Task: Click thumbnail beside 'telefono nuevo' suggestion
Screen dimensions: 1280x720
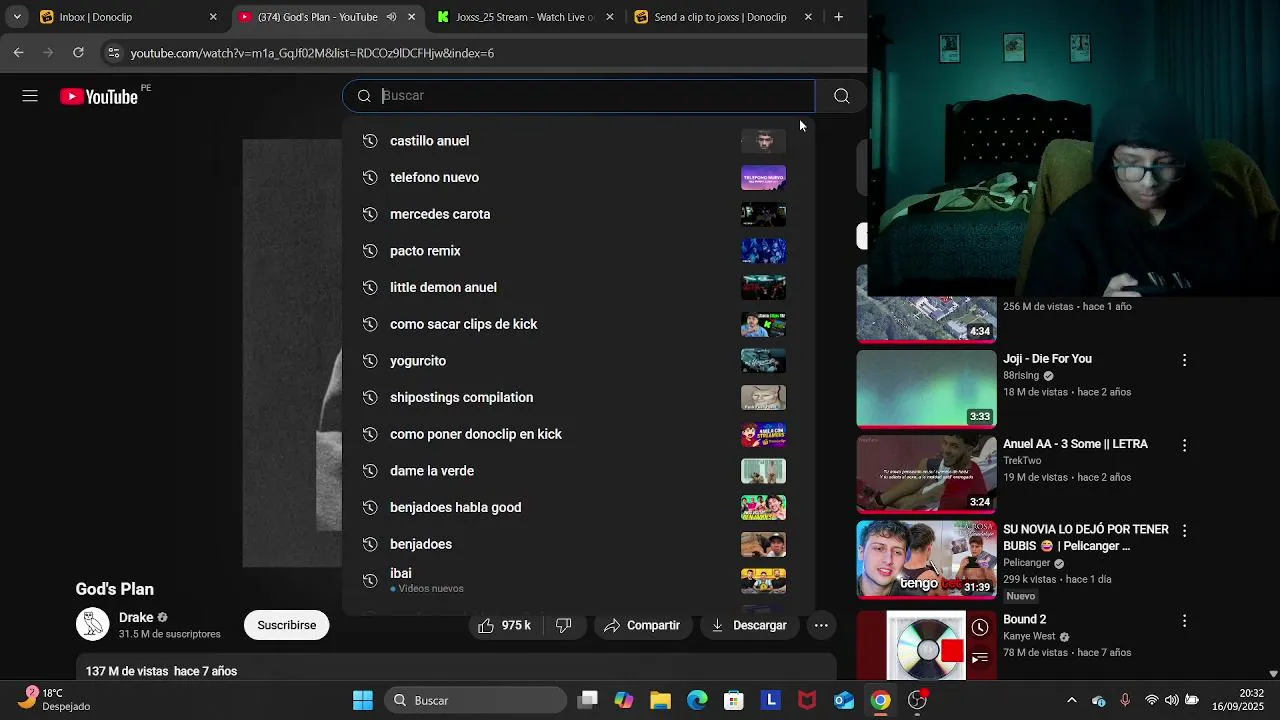Action: tap(763, 177)
